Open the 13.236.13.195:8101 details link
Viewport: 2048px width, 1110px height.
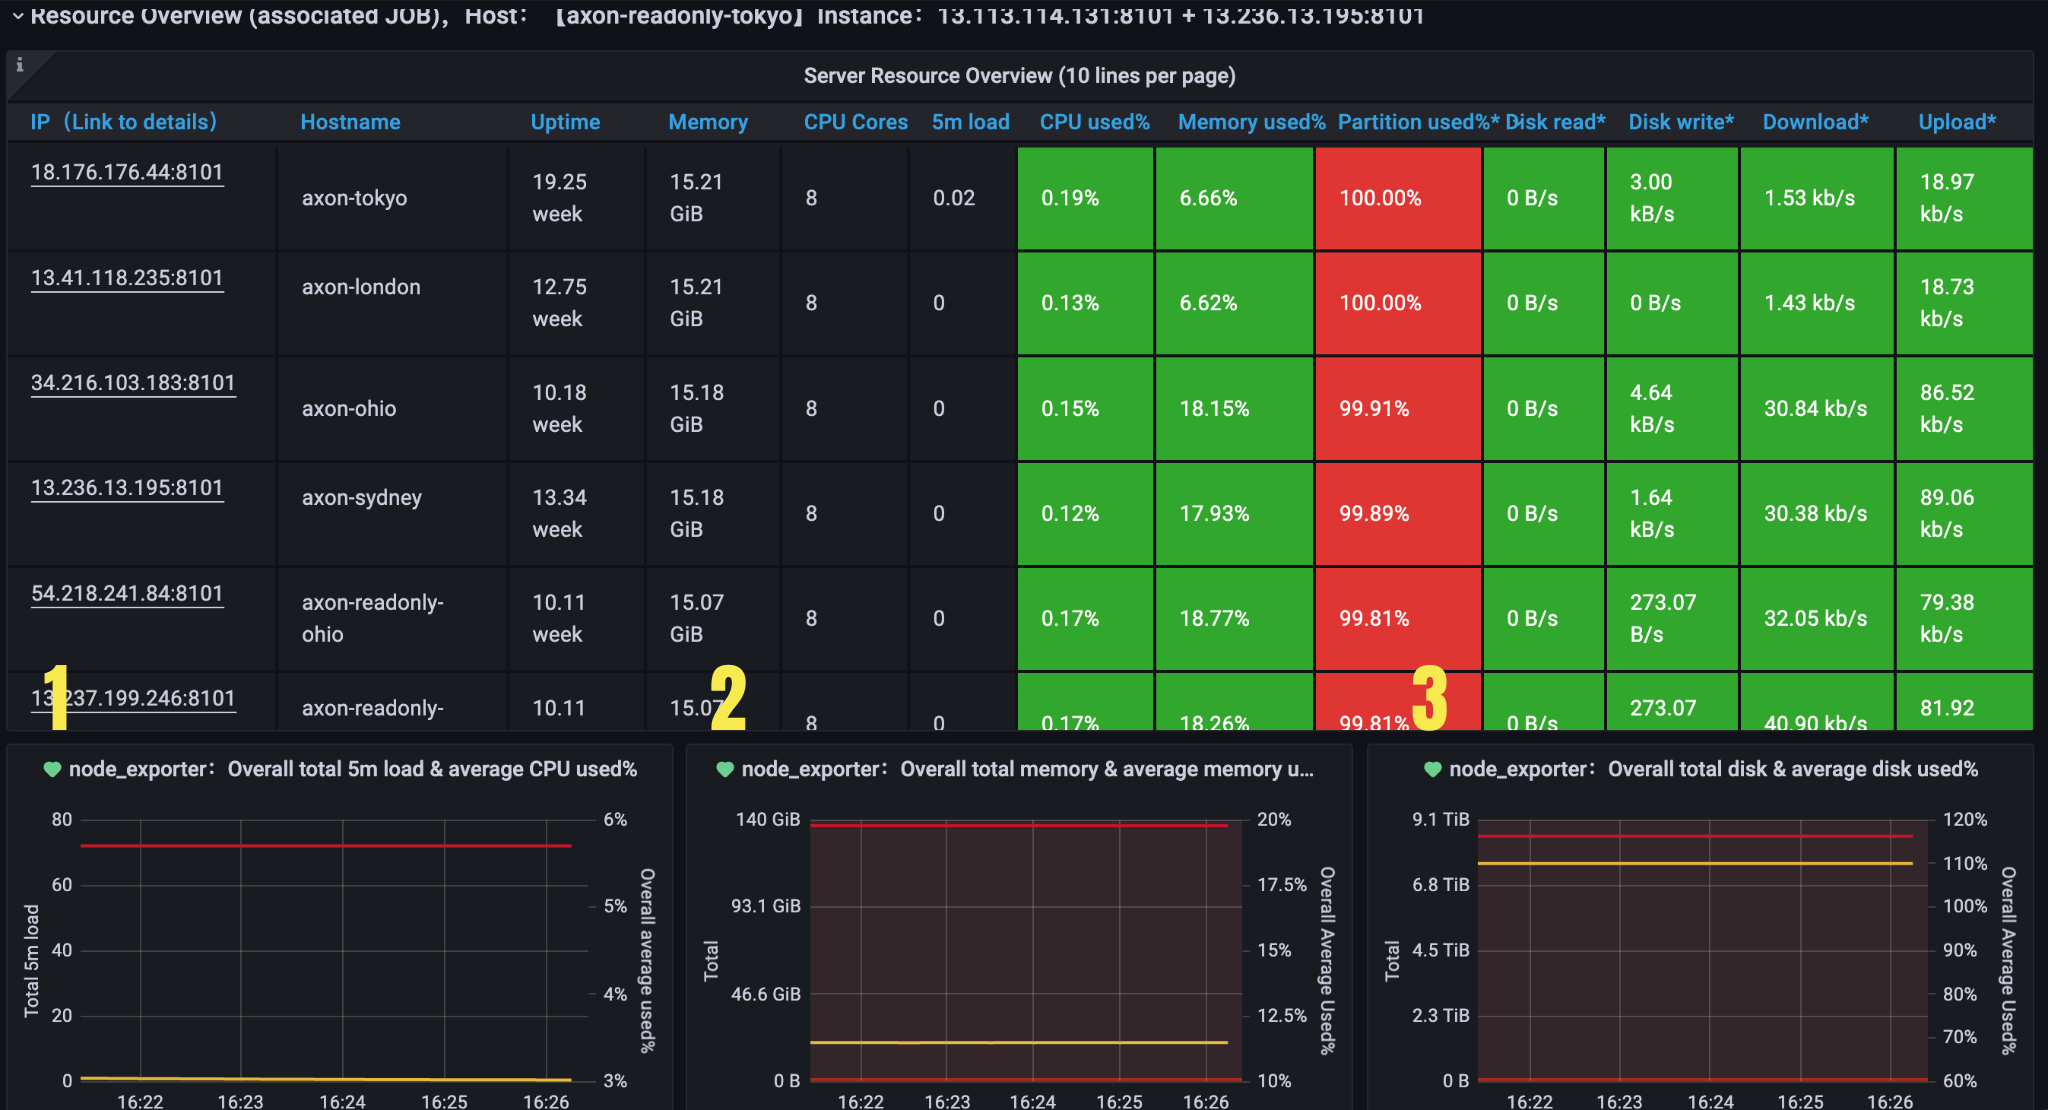pyautogui.click(x=127, y=488)
